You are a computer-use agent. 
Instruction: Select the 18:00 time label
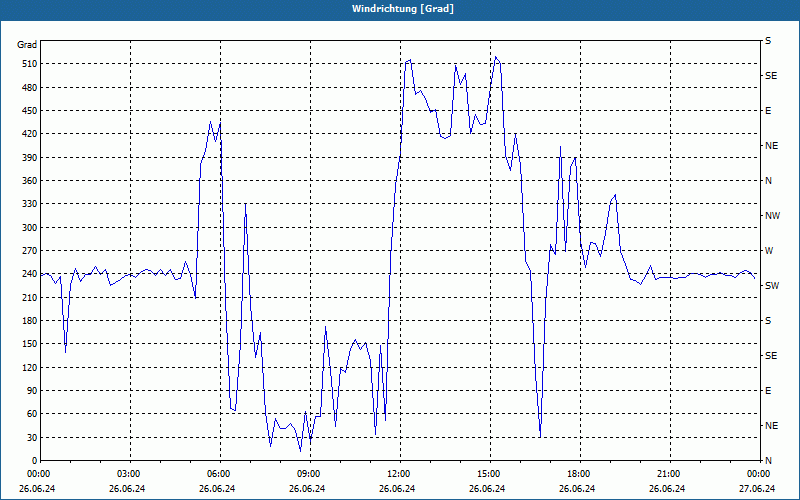(x=578, y=473)
